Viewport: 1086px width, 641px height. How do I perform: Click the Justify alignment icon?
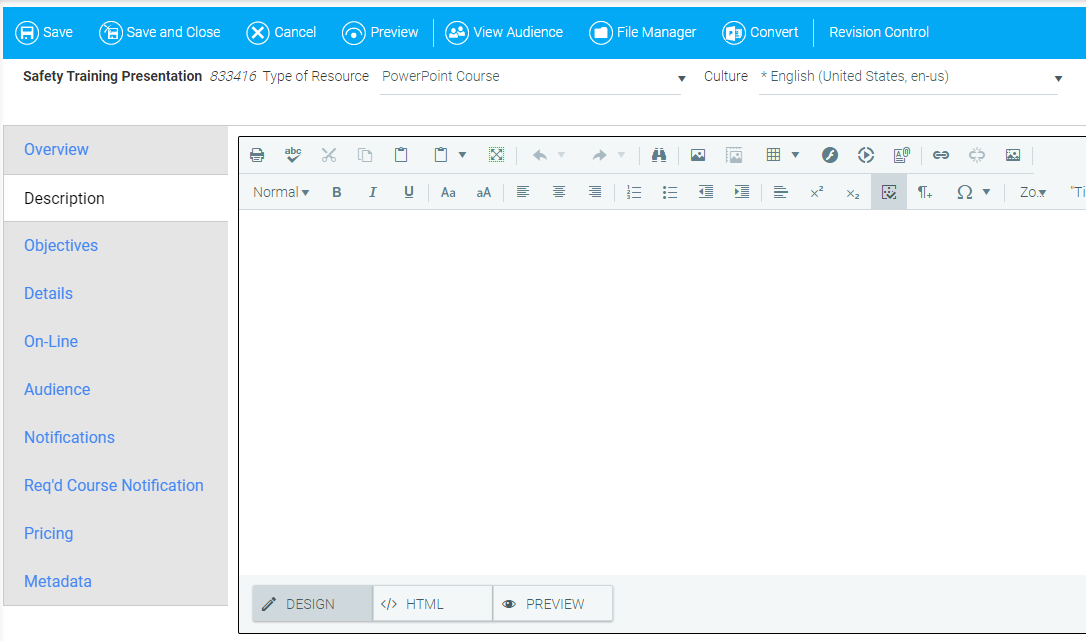(x=781, y=192)
